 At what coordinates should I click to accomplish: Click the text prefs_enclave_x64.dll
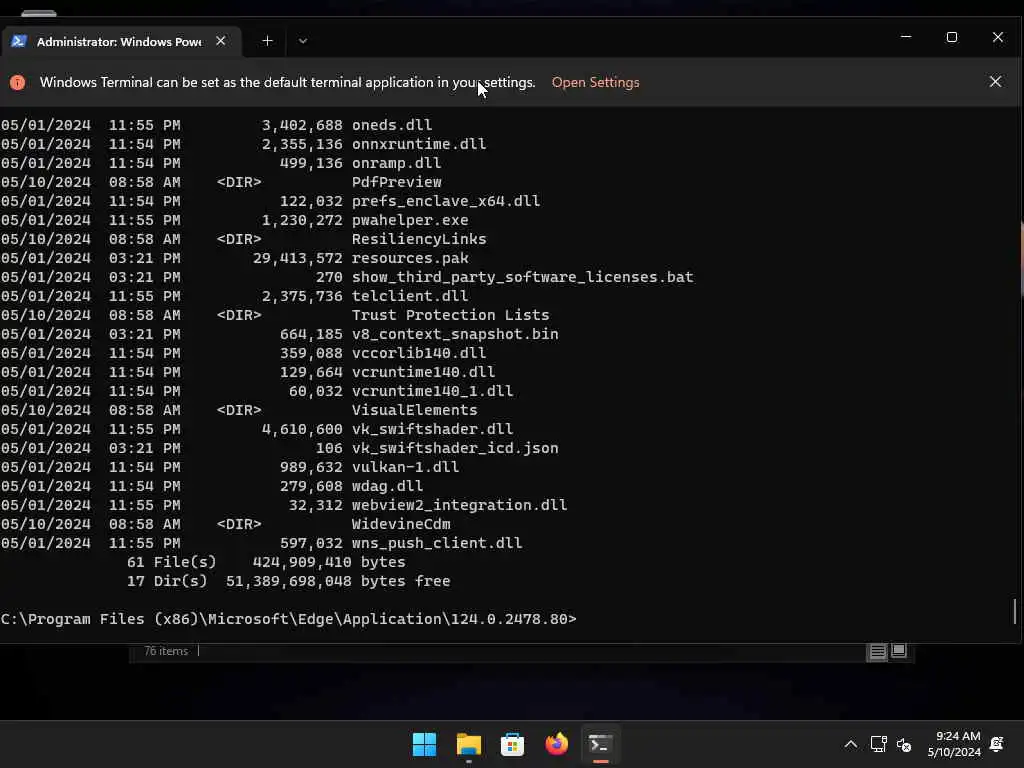pyautogui.click(x=446, y=200)
